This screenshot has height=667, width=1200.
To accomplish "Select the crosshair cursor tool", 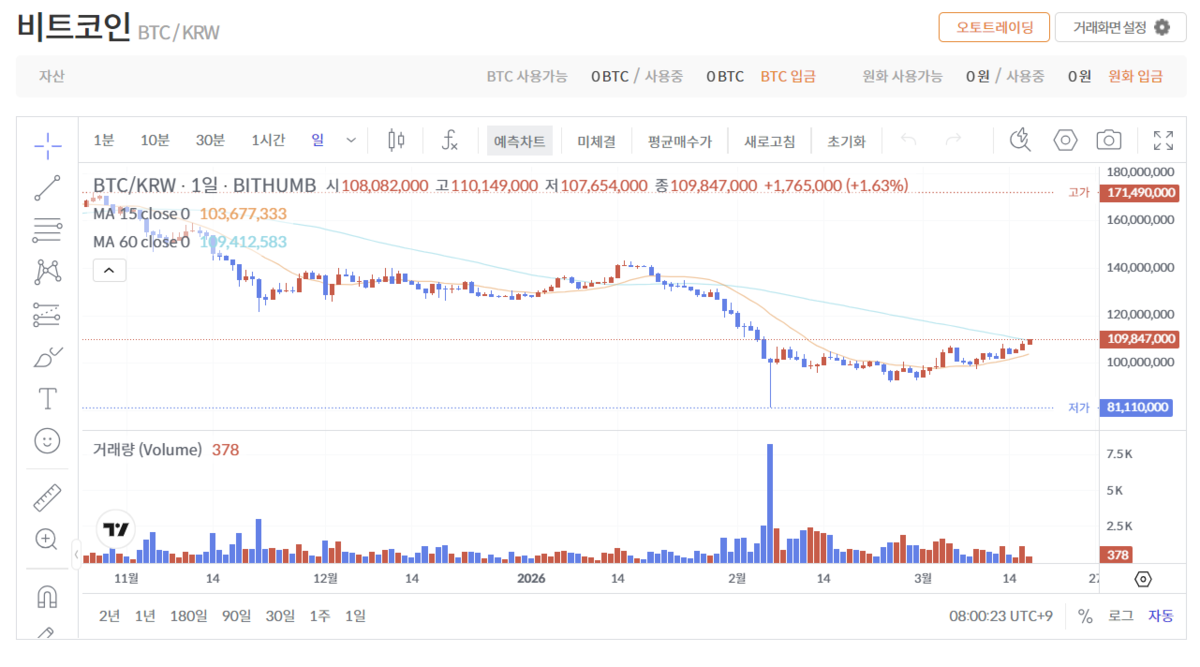I will click(47, 145).
